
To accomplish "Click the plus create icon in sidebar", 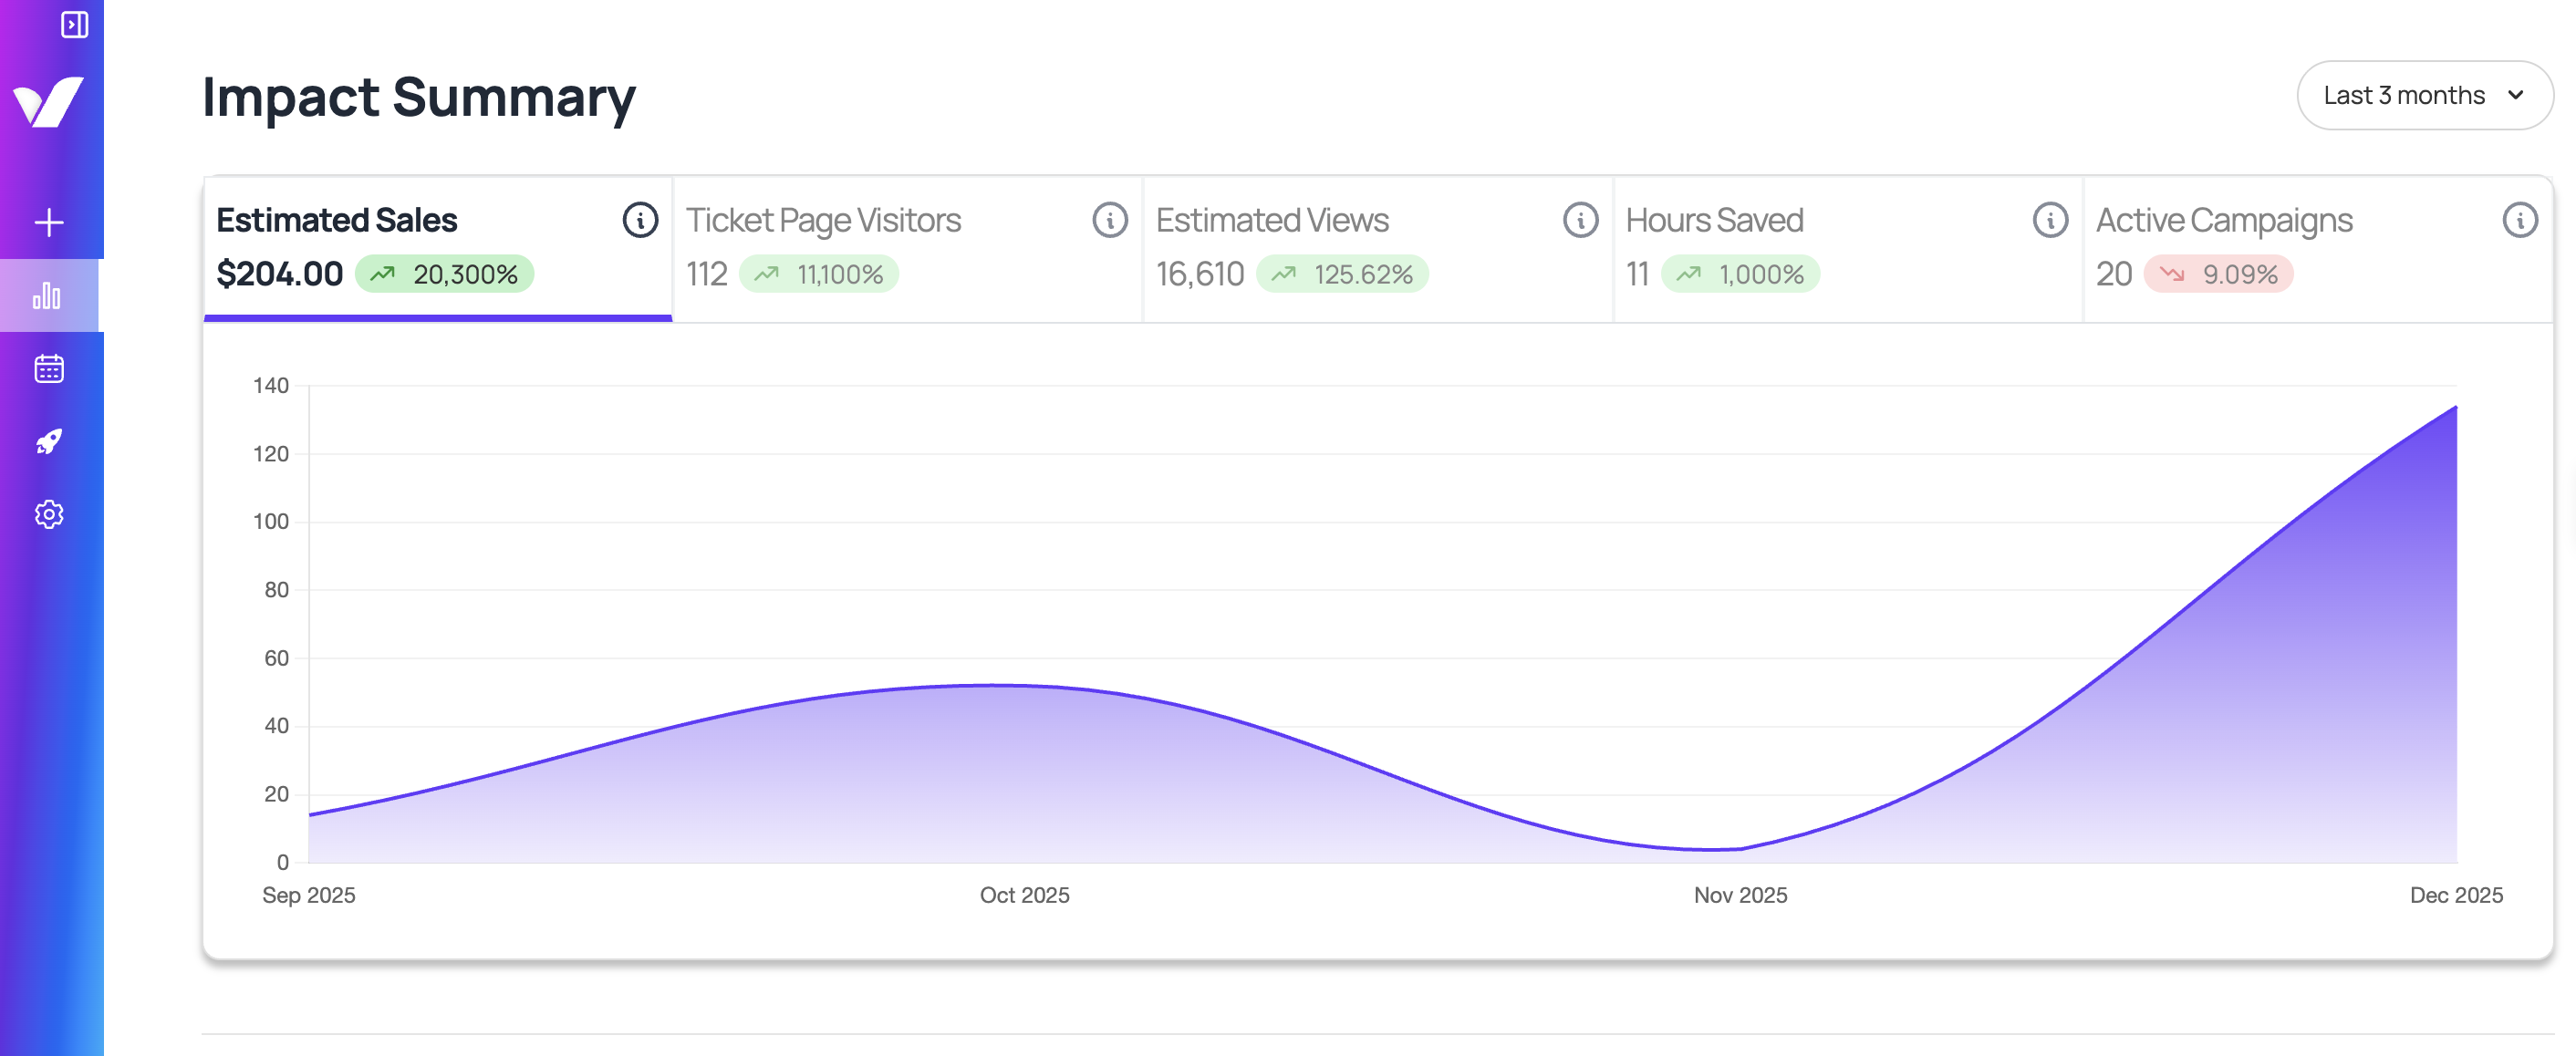I will pos(49,222).
